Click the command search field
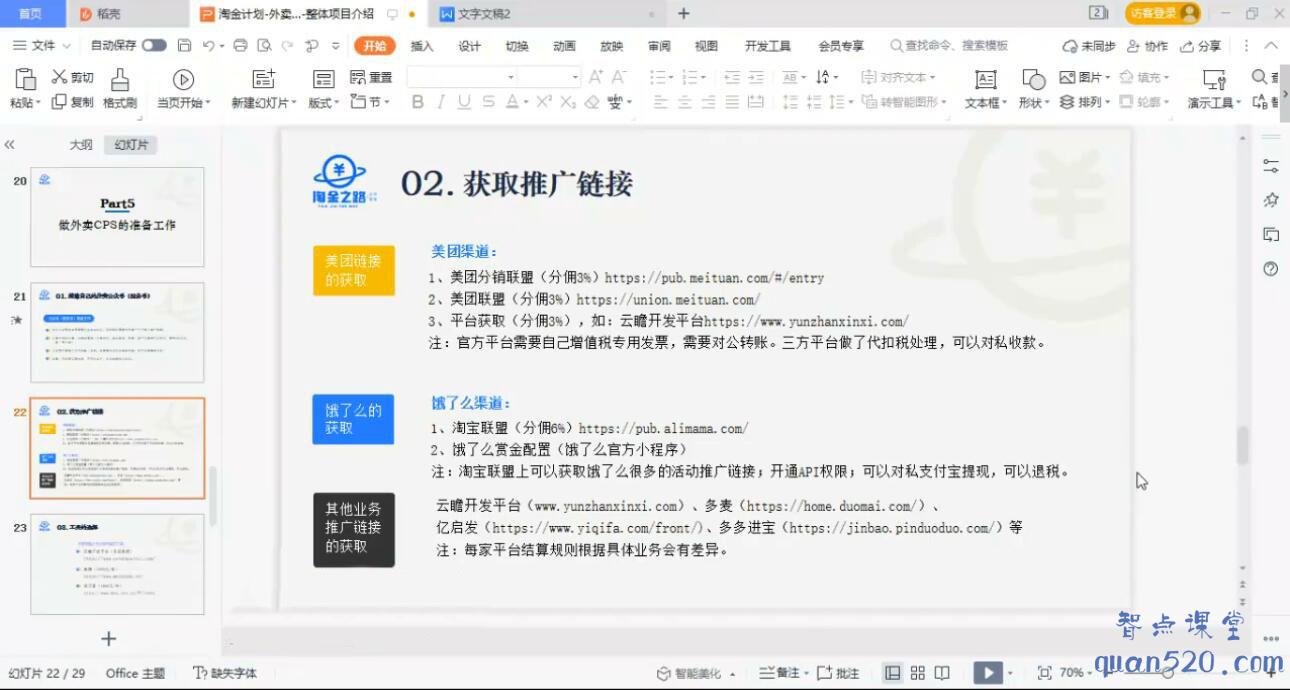The width and height of the screenshot is (1290, 690). coord(949,46)
